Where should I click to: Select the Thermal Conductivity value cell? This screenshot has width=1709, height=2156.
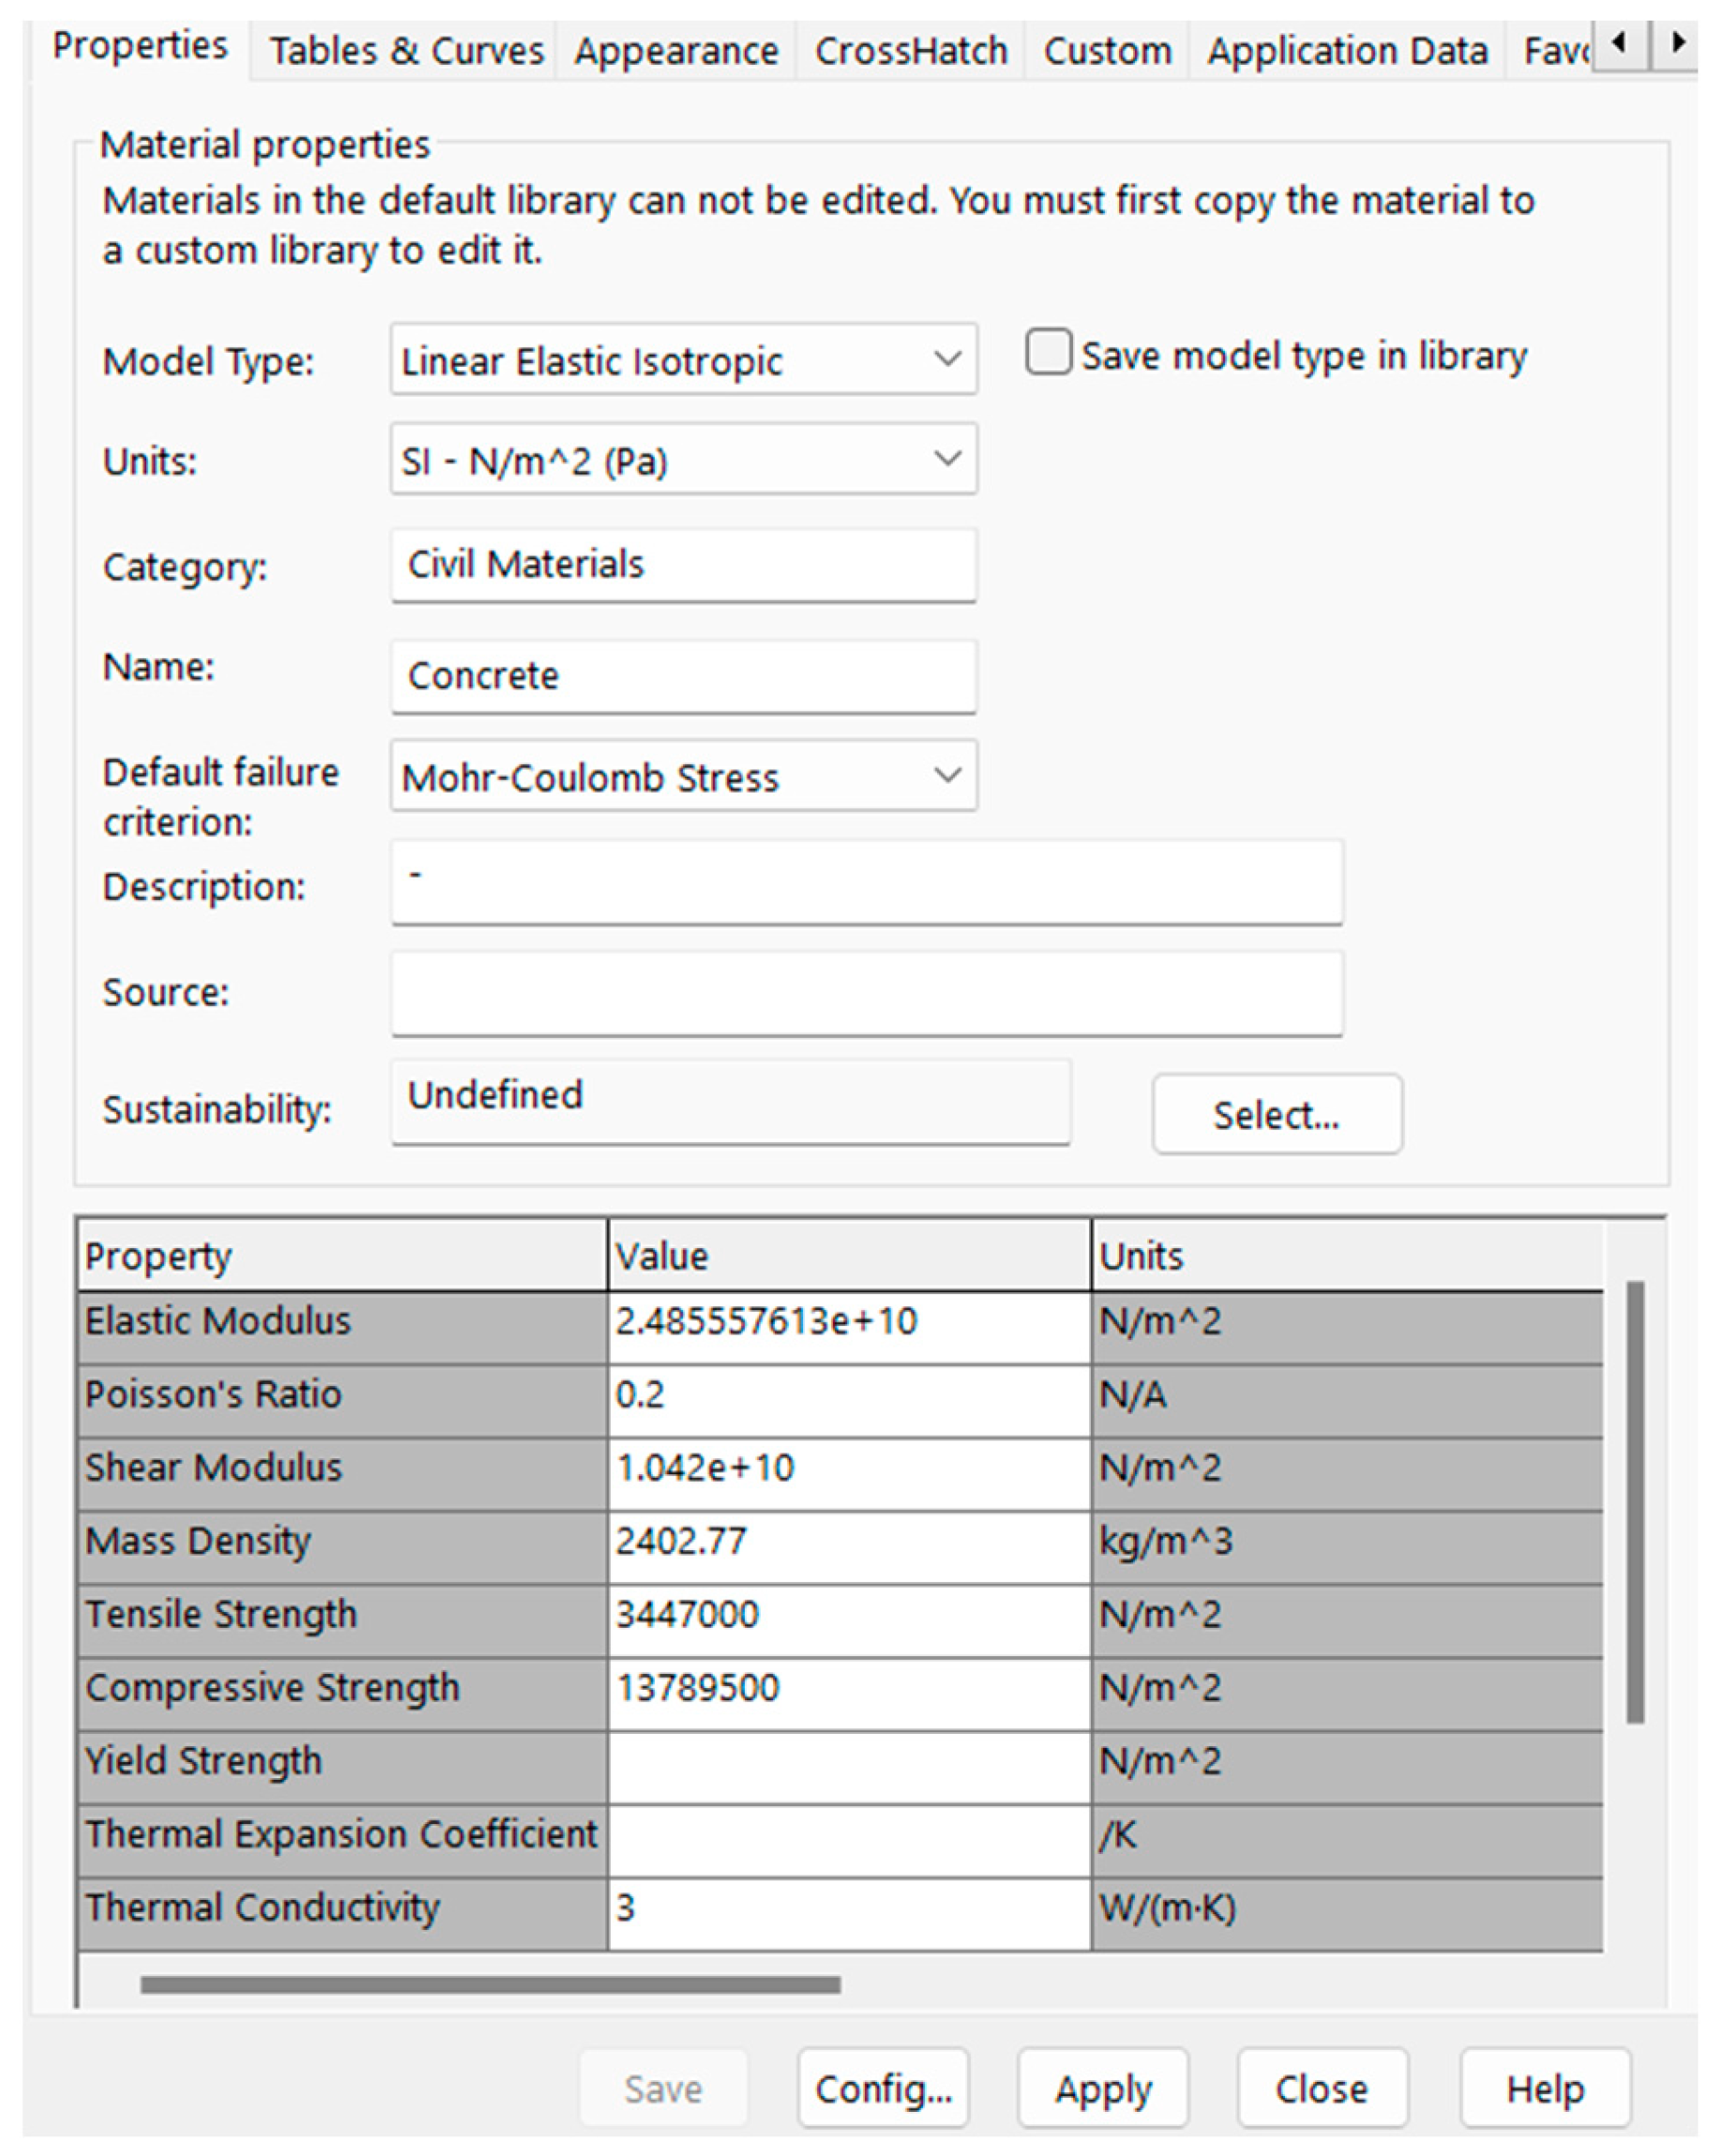tap(849, 1908)
